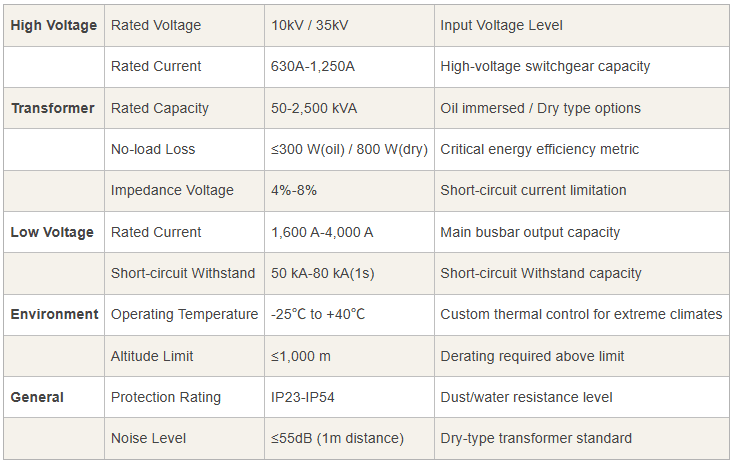Click the Rated Voltage parameter cell
This screenshot has width=733, height=464.
[156, 25]
